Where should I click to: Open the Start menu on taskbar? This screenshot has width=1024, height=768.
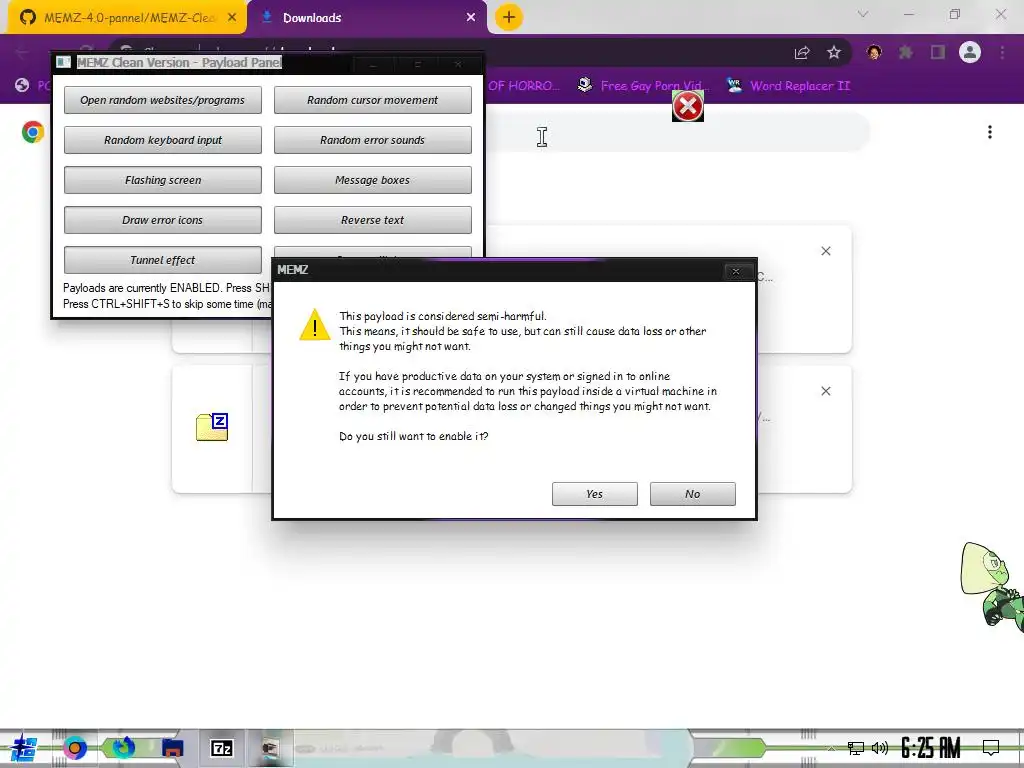[23, 748]
